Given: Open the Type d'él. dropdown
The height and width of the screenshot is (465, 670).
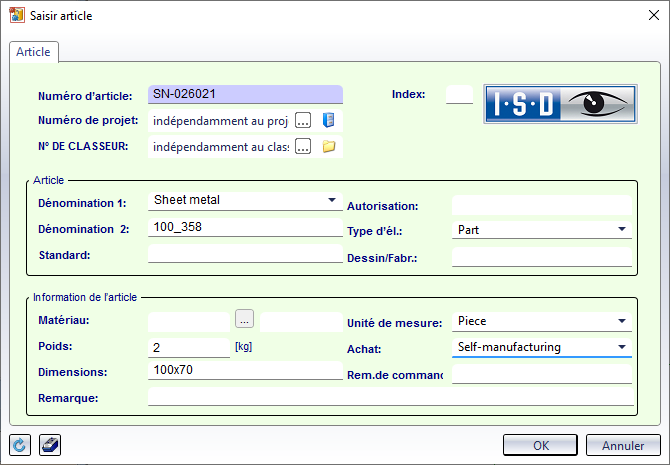Looking at the screenshot, I should pos(622,229).
